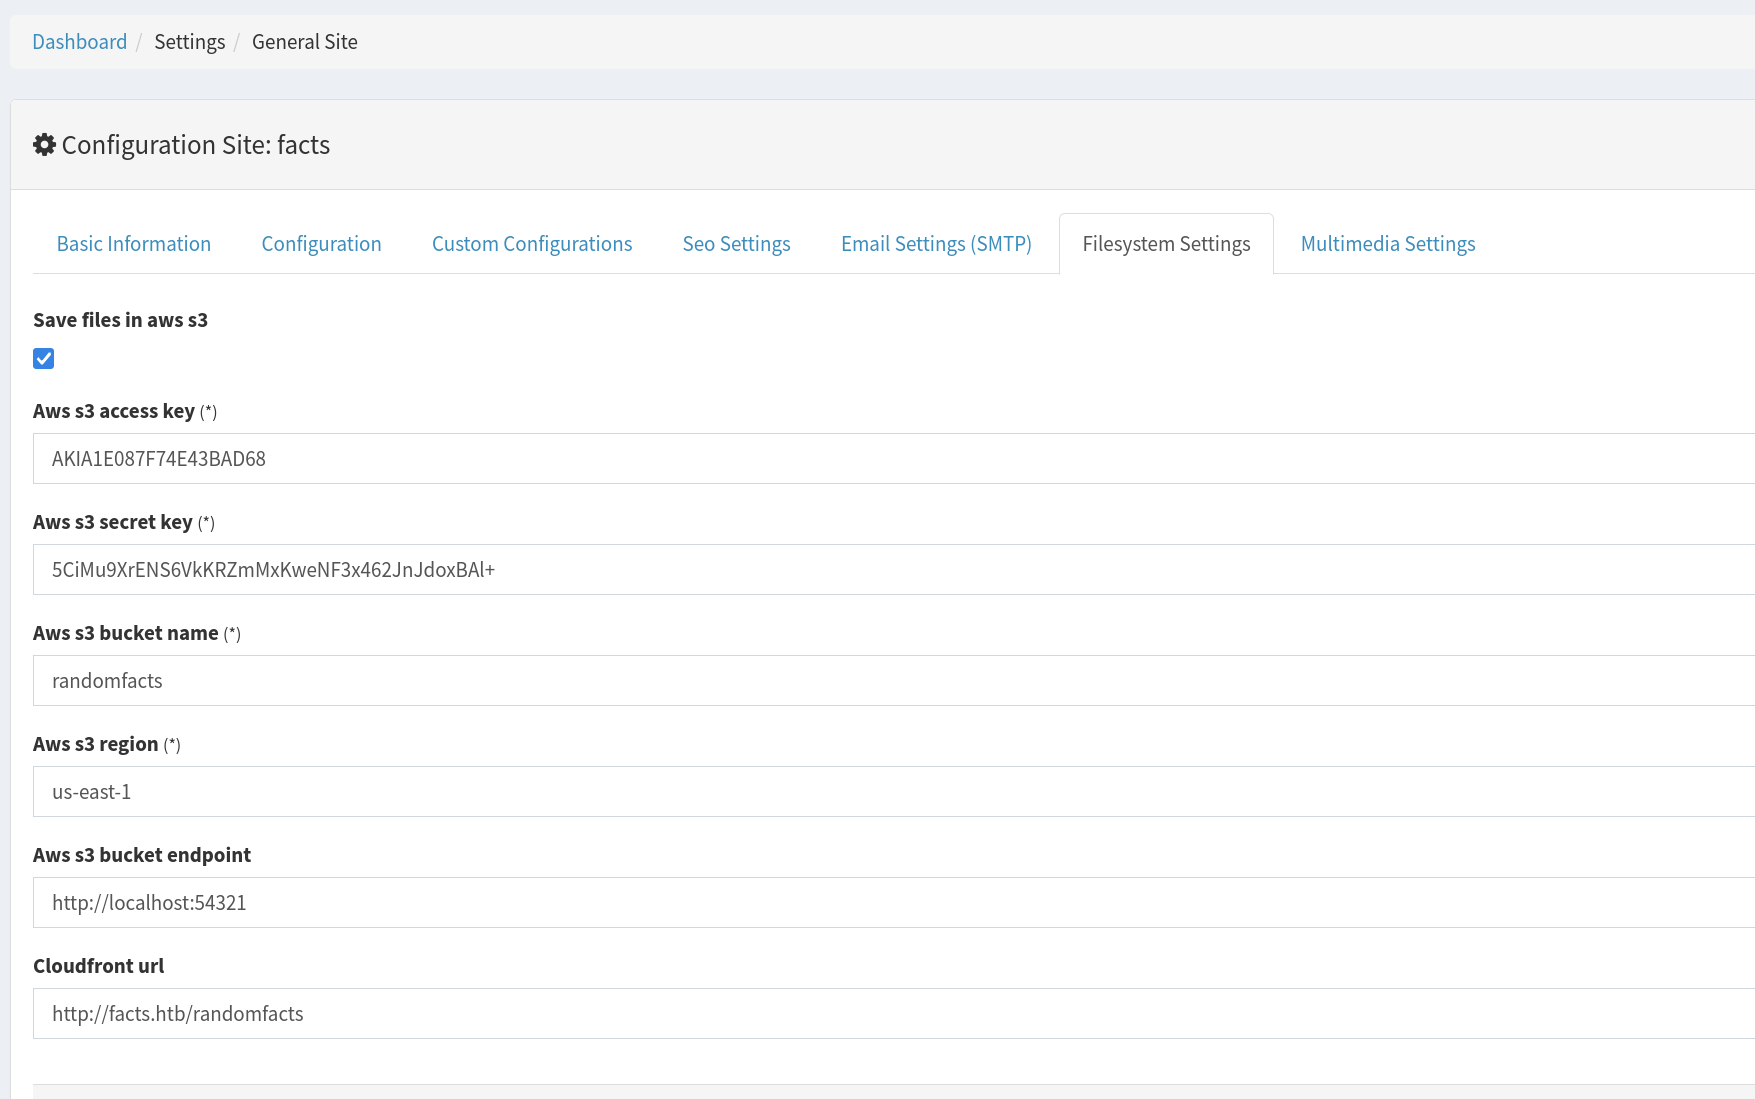Open the Seo Settings tab
Screen dimensions: 1755x1099
pos(736,243)
